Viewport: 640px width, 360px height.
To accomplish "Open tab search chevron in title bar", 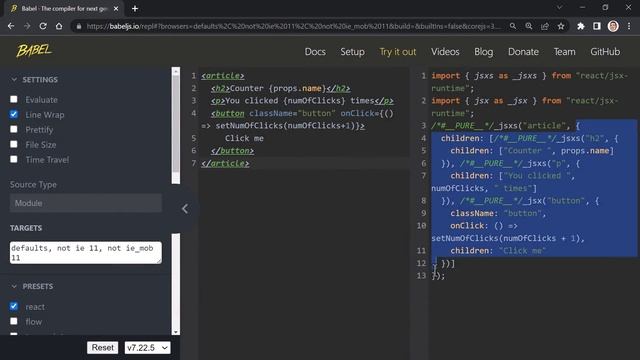I will (x=560, y=7).
